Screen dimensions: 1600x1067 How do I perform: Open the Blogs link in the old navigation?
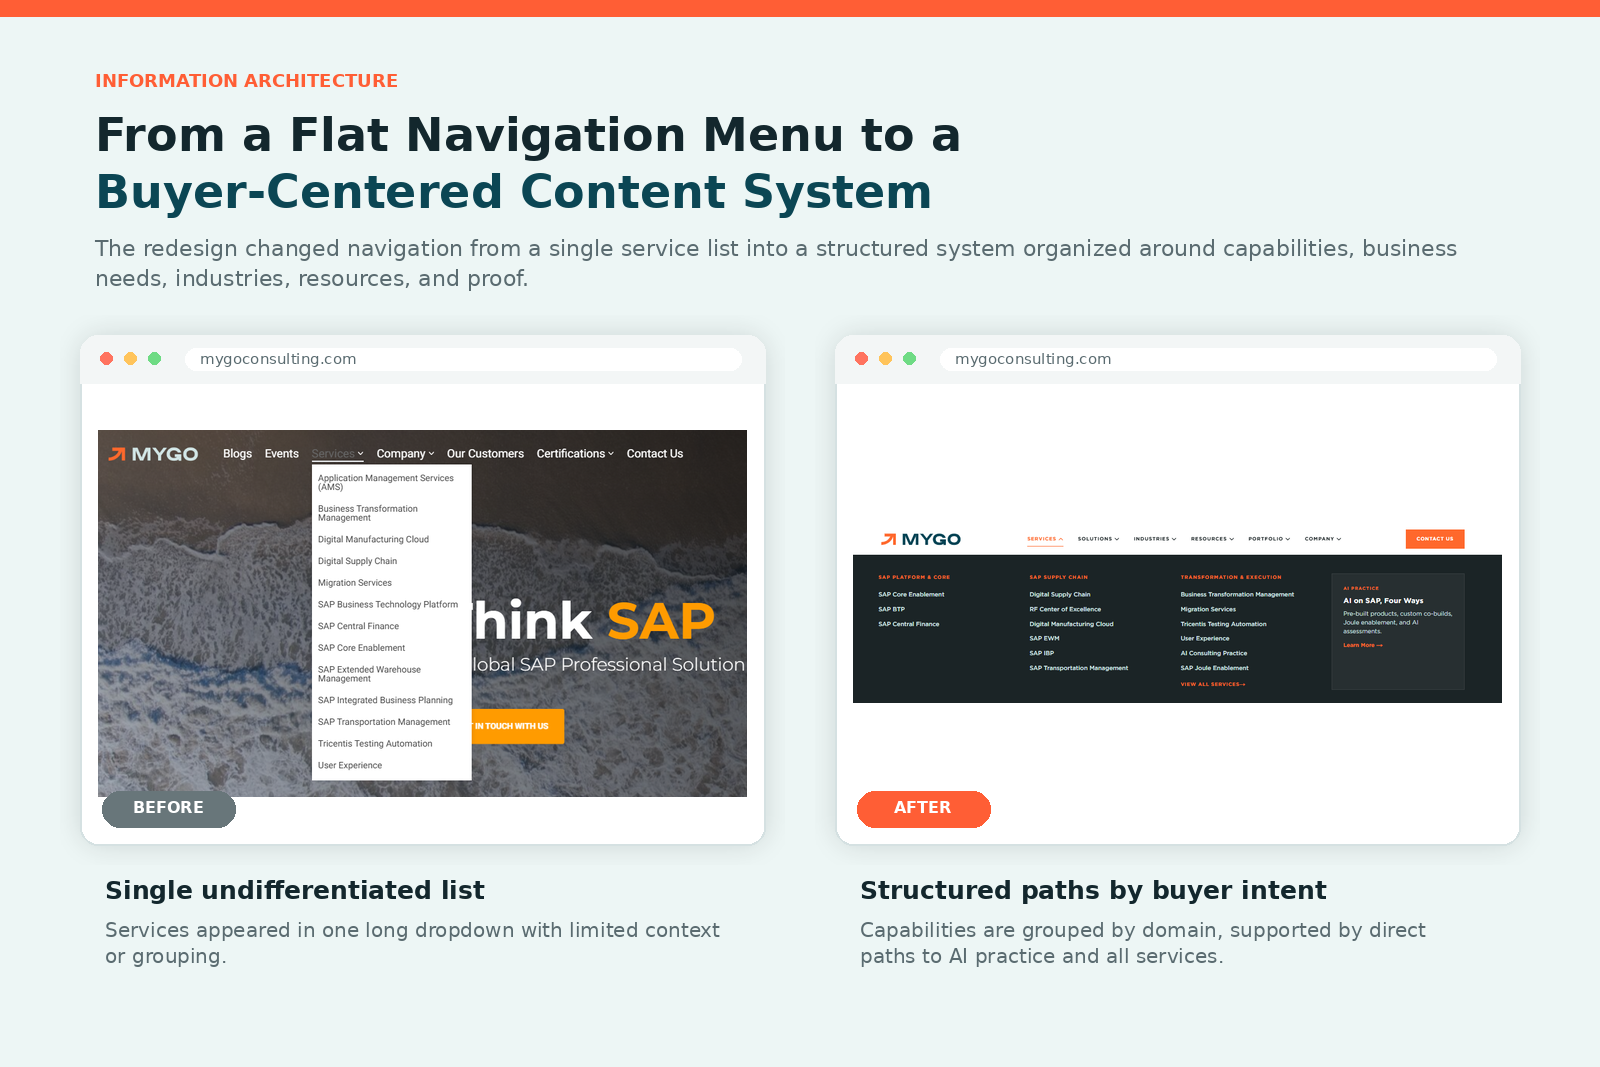pos(237,454)
